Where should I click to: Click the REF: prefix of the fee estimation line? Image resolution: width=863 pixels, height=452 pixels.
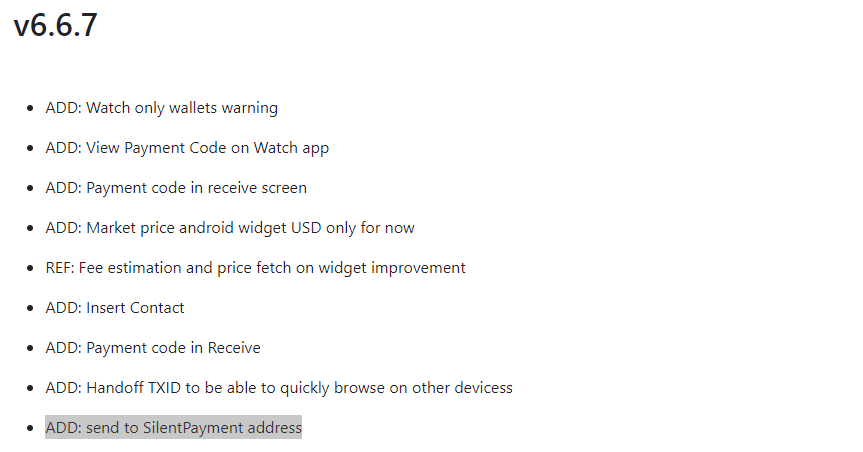pyautogui.click(x=60, y=268)
